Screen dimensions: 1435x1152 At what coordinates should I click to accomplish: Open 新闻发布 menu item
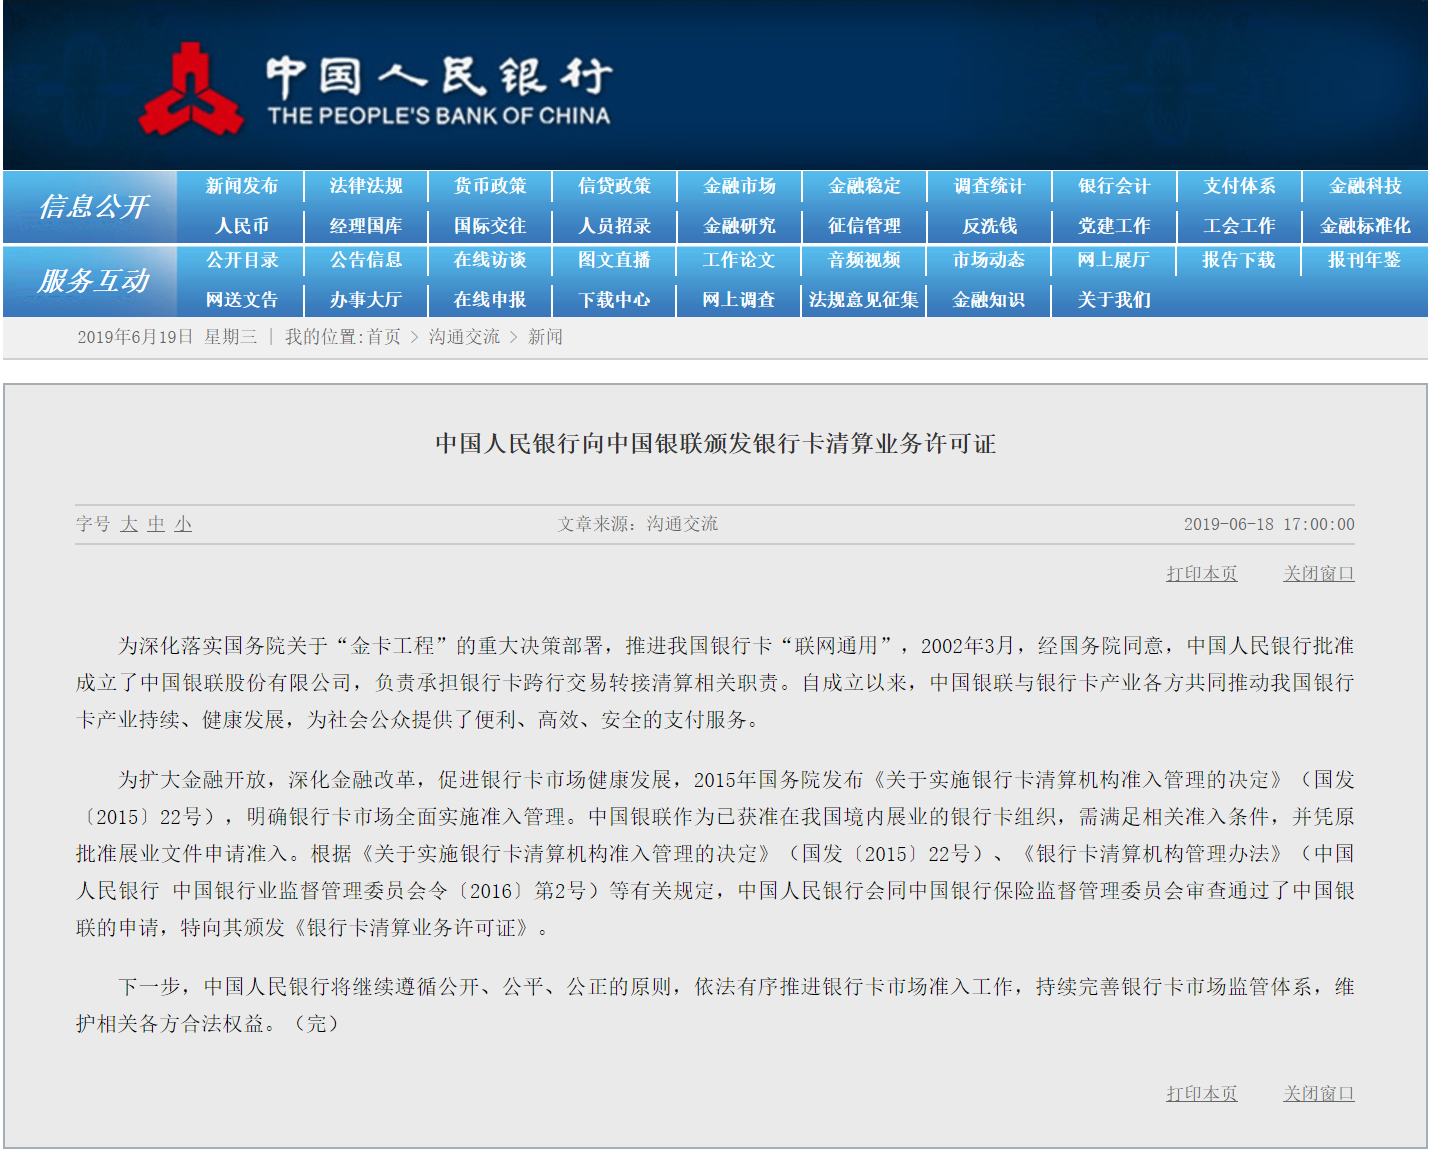pos(241,186)
